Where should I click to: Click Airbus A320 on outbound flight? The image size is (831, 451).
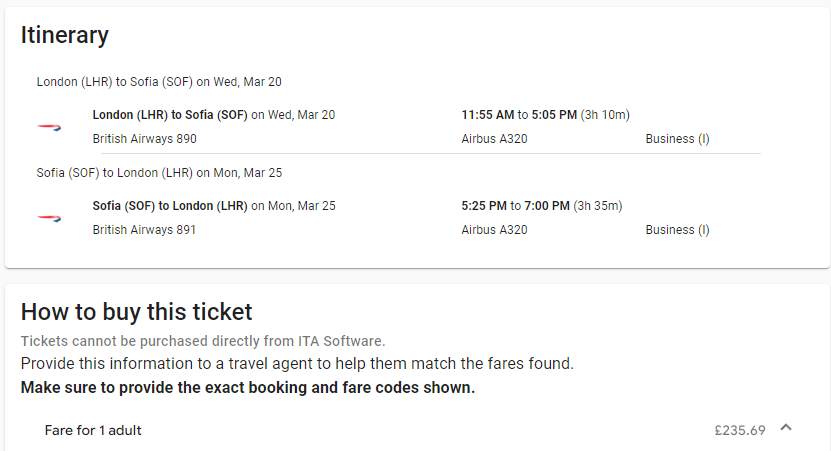tap(494, 139)
